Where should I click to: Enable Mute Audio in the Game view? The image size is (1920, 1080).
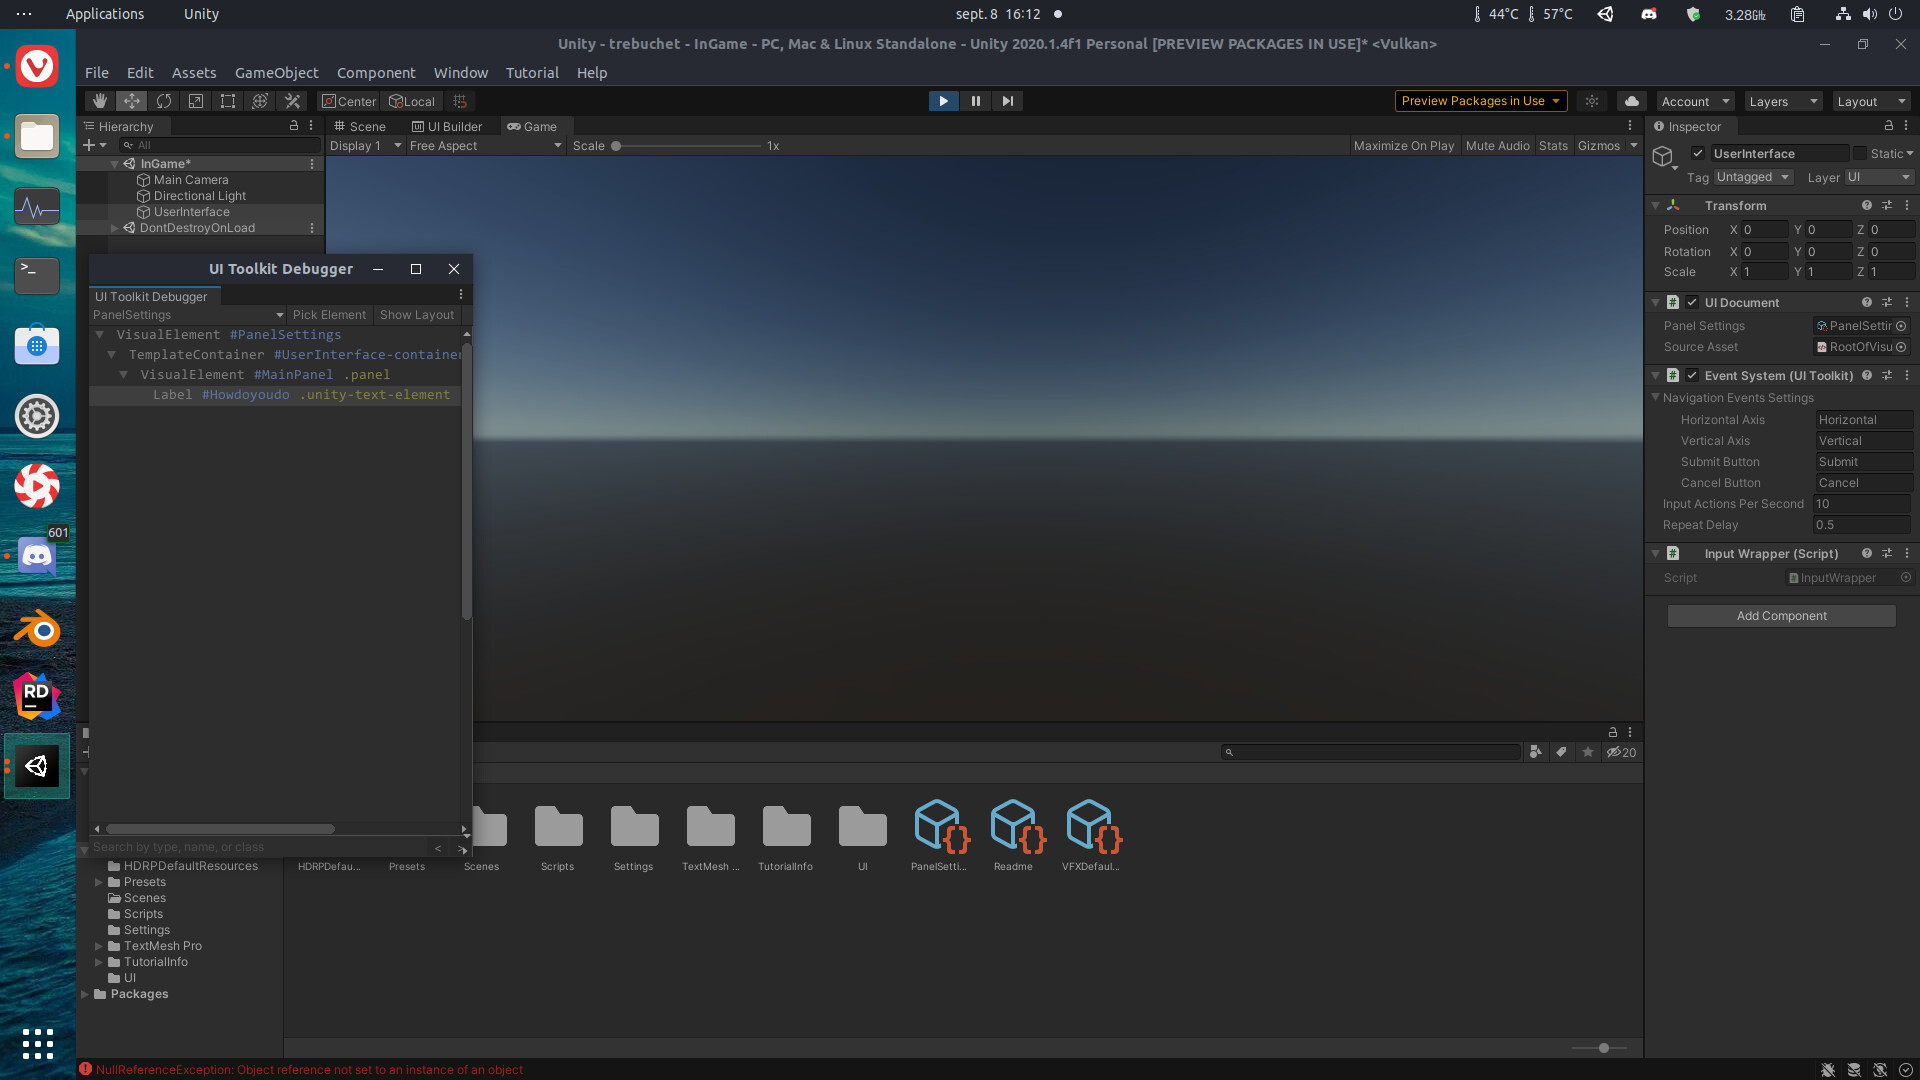[1497, 145]
